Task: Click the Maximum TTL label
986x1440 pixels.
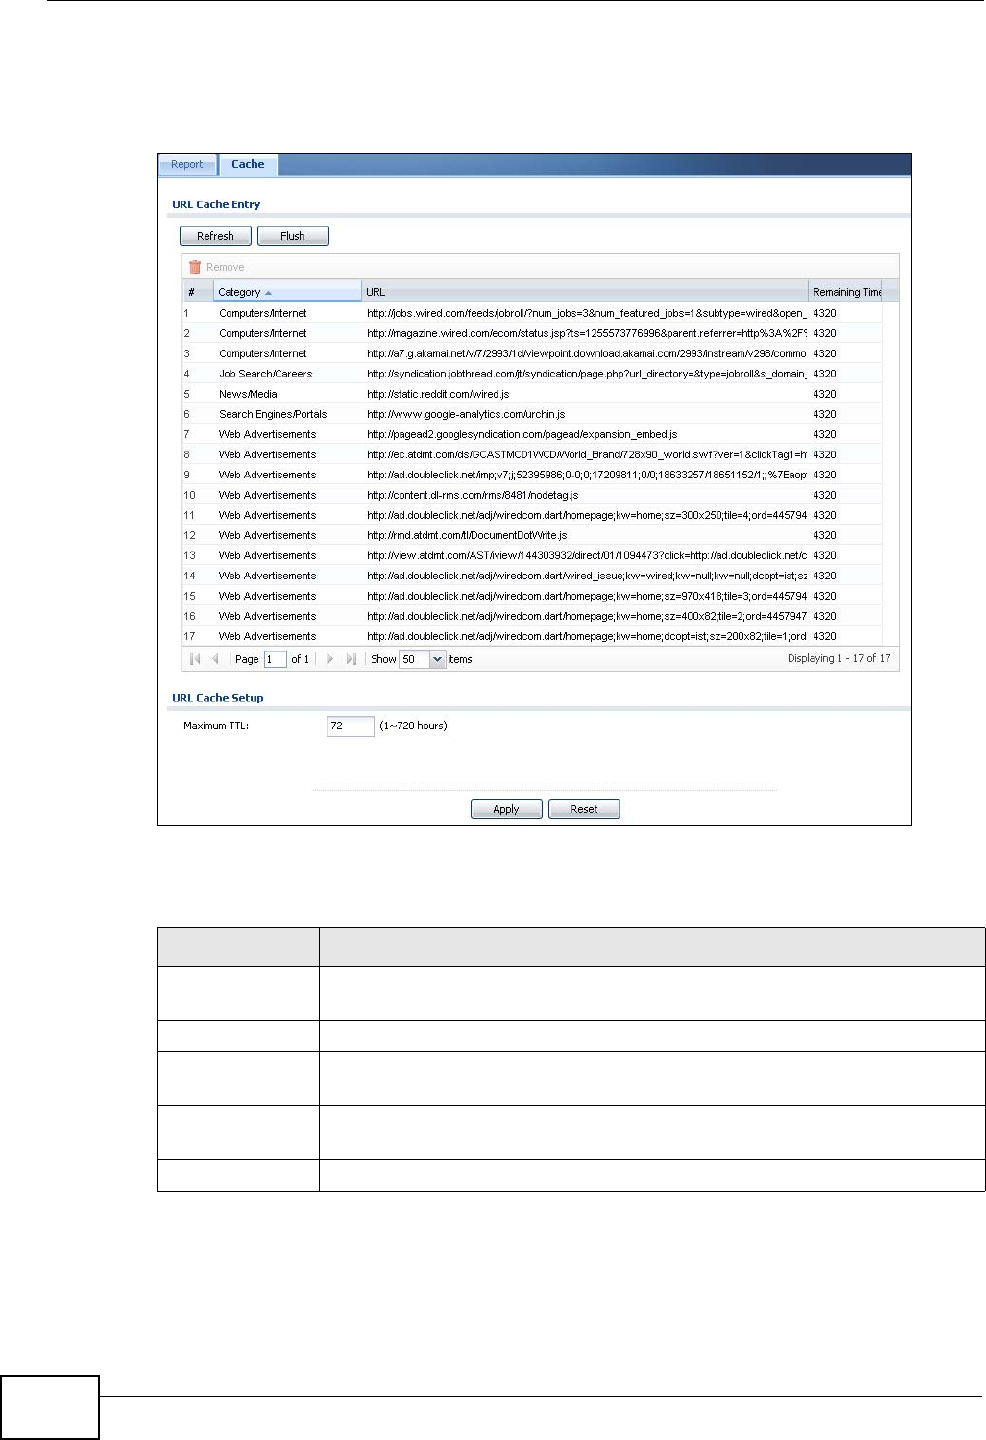Action: [216, 726]
